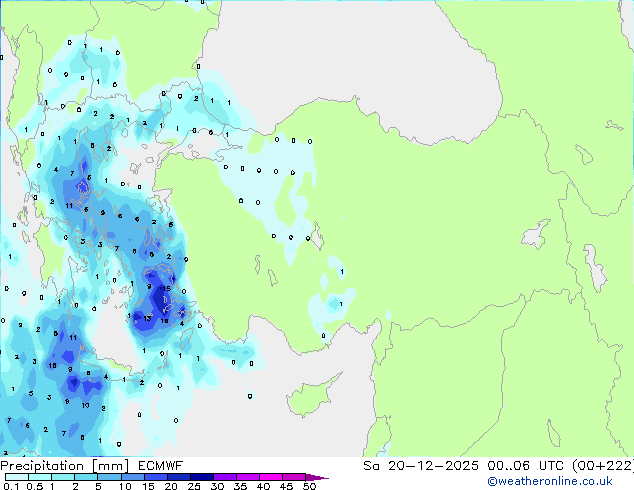This screenshot has width=634, height=490.
Task: Pick the 15–20 mm legend color swatch
Action: tap(155, 477)
